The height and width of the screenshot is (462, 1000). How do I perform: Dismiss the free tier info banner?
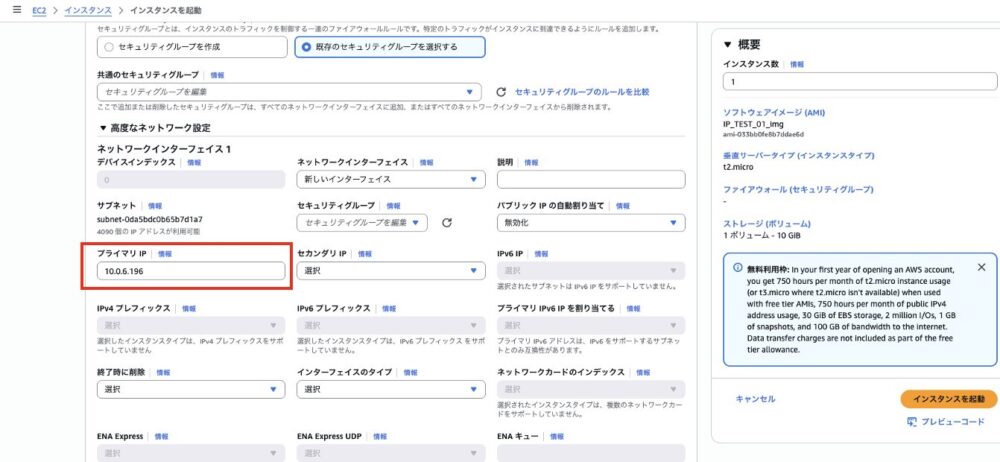coord(981,268)
